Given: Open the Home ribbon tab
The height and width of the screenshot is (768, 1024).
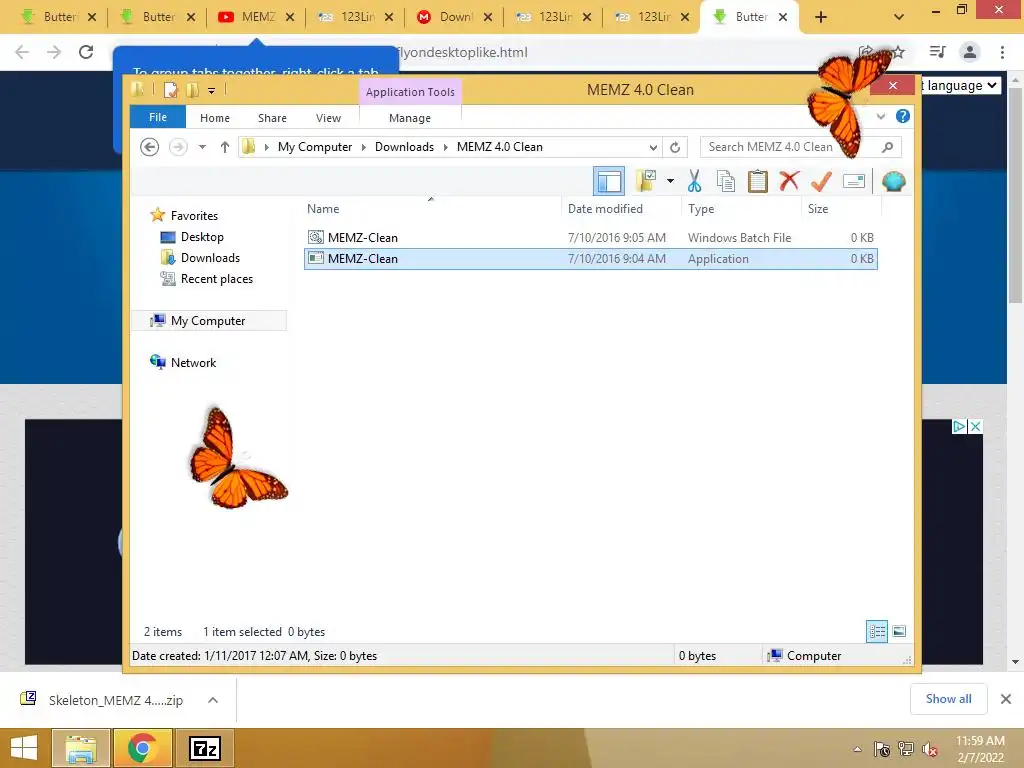Looking at the screenshot, I should click(215, 118).
